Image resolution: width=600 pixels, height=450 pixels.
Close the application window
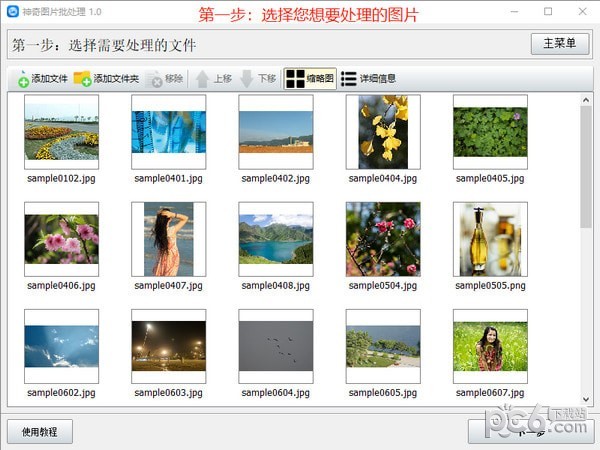[x=582, y=11]
